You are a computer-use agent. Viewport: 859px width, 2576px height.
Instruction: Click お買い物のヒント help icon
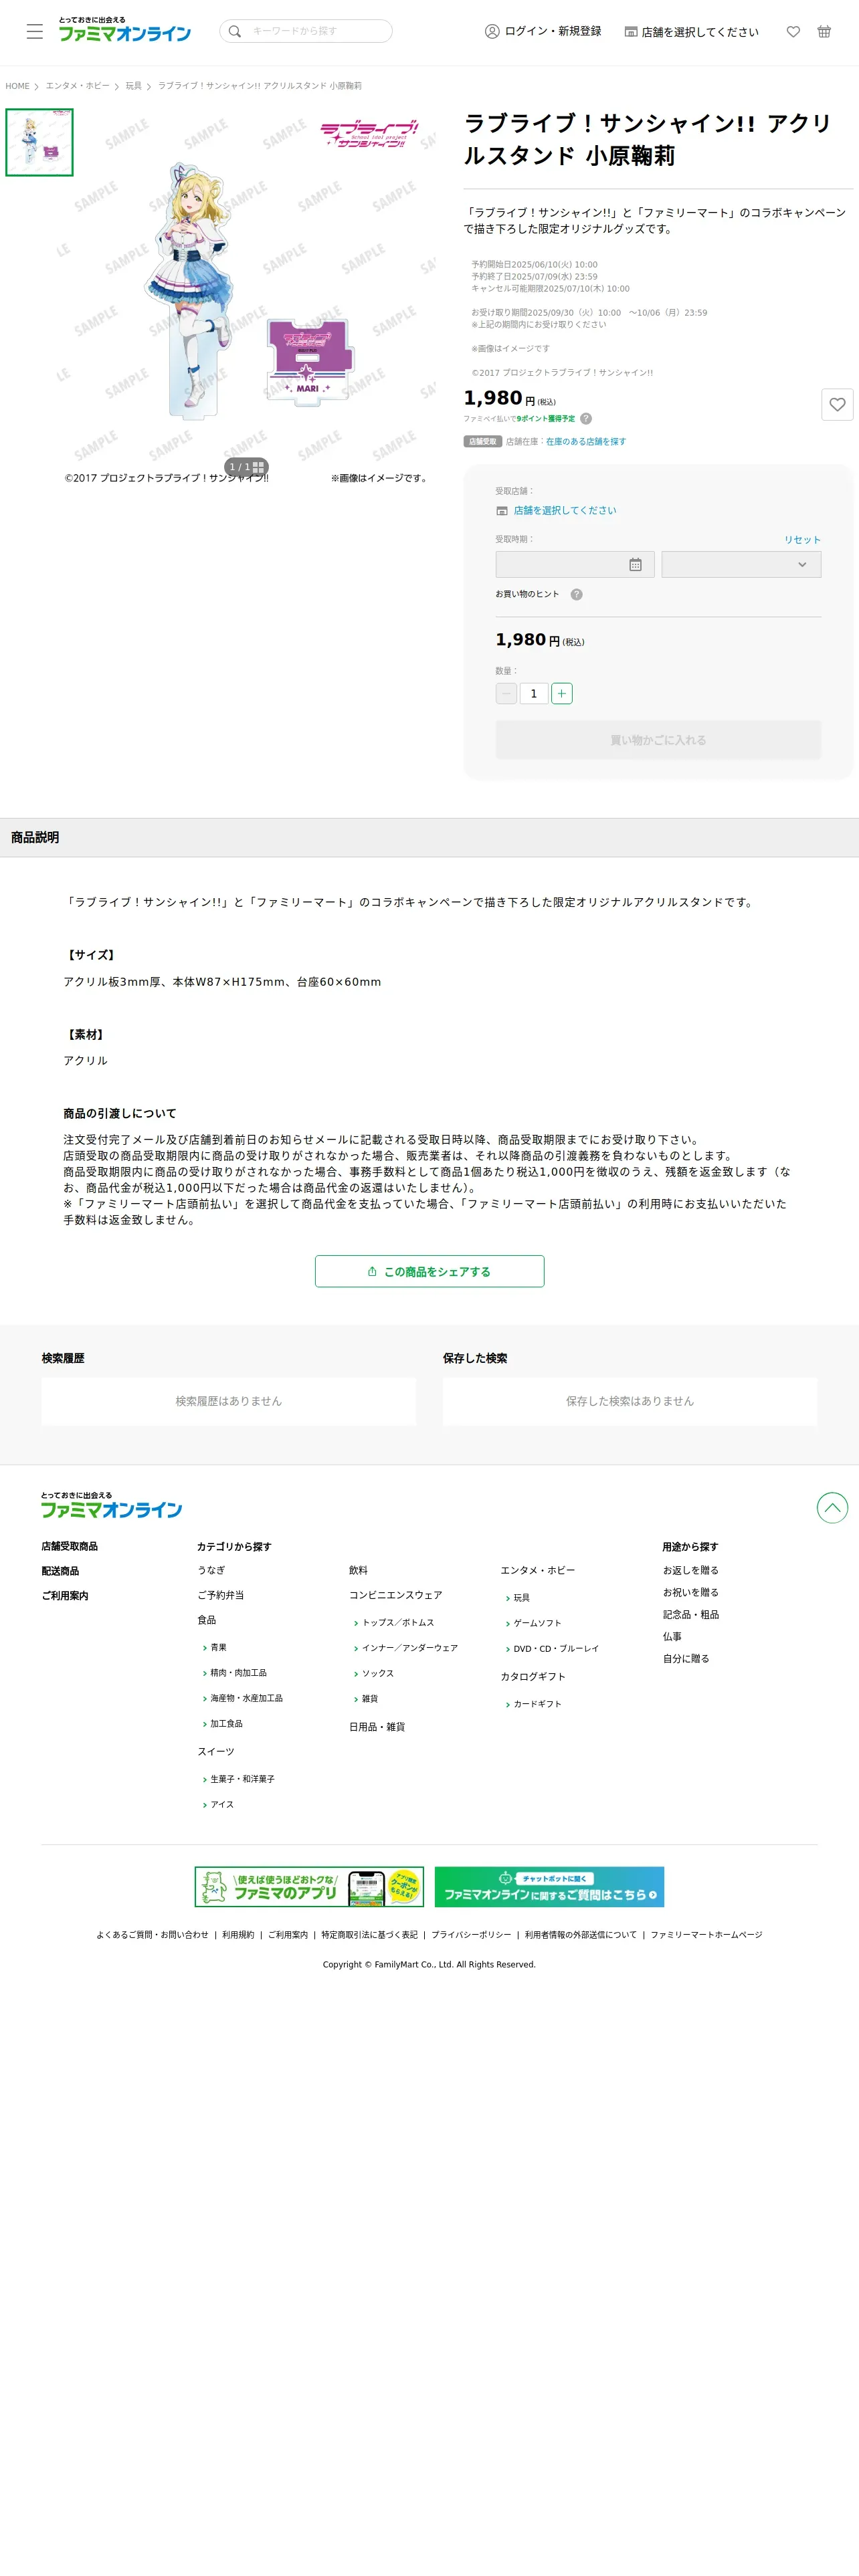[576, 594]
